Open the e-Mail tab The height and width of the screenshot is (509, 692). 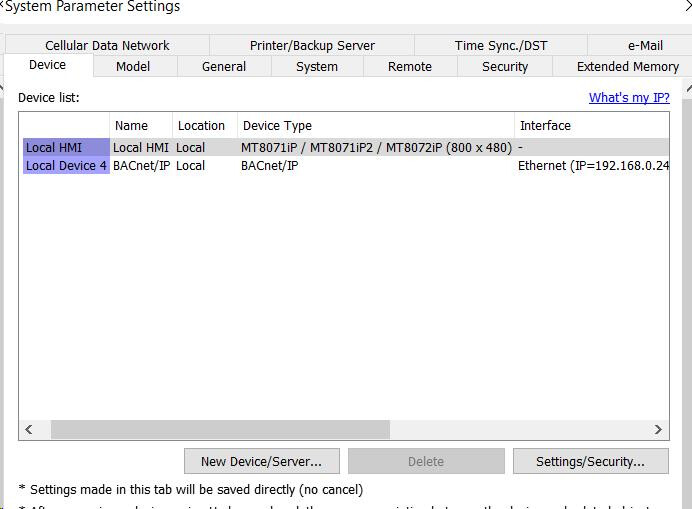(645, 45)
